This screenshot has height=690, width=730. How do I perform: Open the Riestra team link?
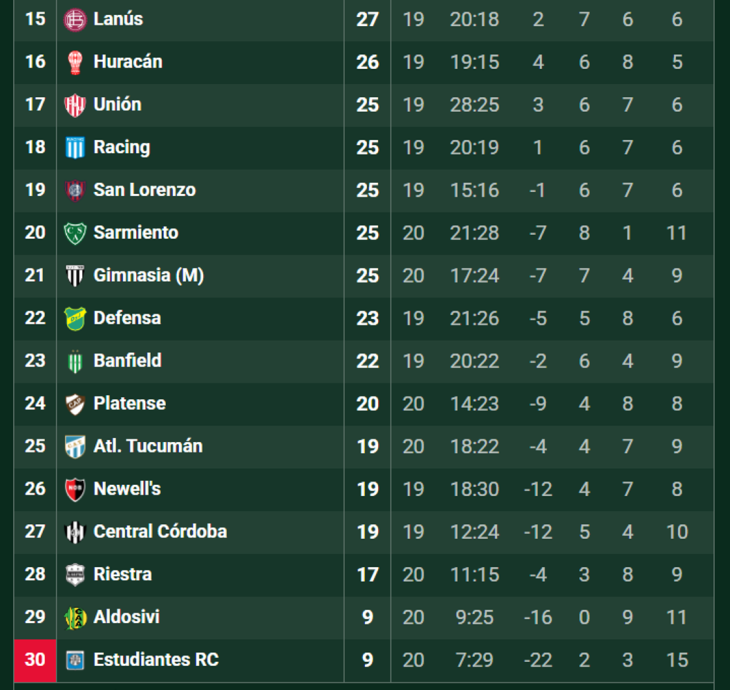[x=122, y=574]
